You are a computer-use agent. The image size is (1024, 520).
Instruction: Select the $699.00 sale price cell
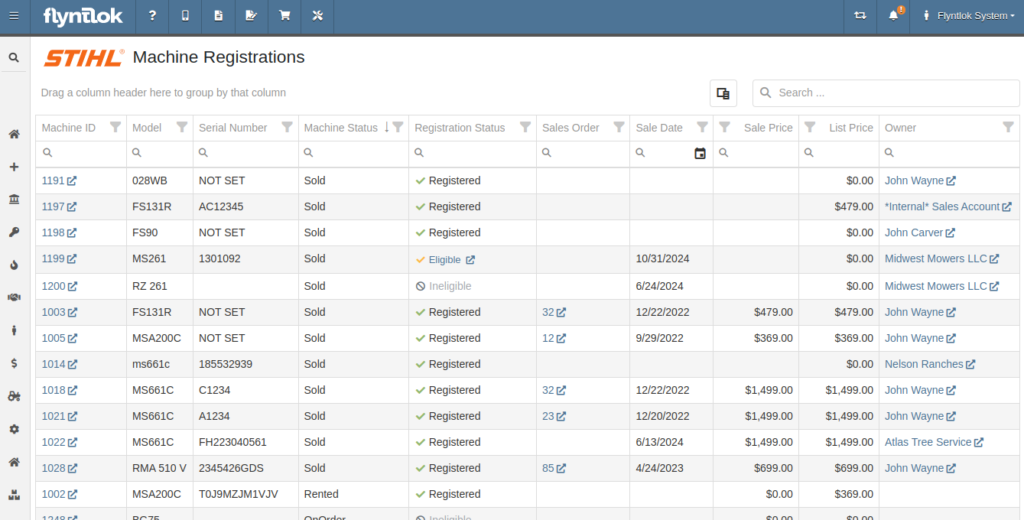tap(756, 468)
